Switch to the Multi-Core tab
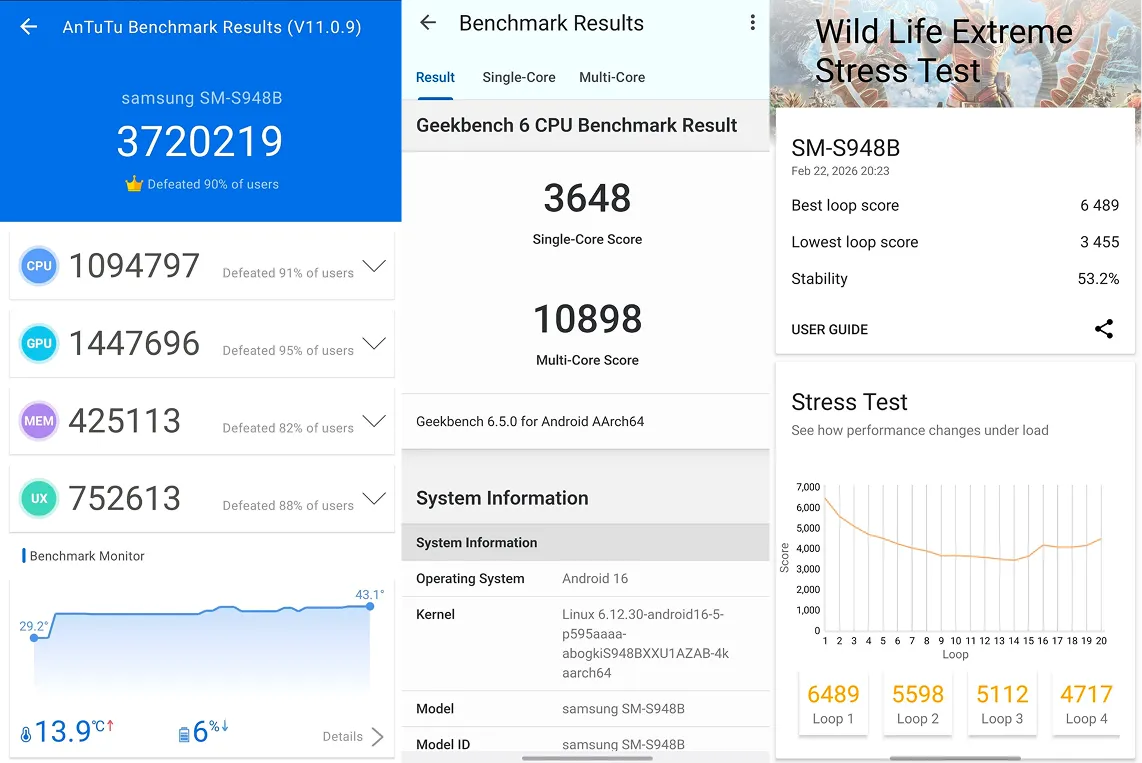 612,77
